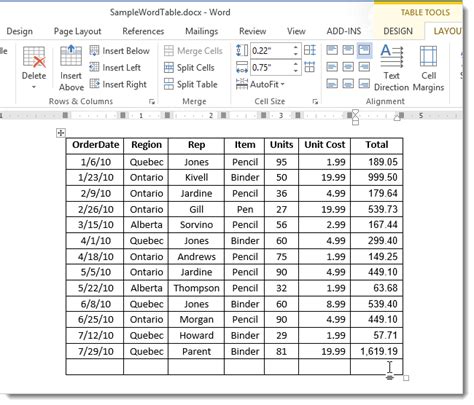Click the Thompson cell
This screenshot has height=405, width=474.
point(196,288)
